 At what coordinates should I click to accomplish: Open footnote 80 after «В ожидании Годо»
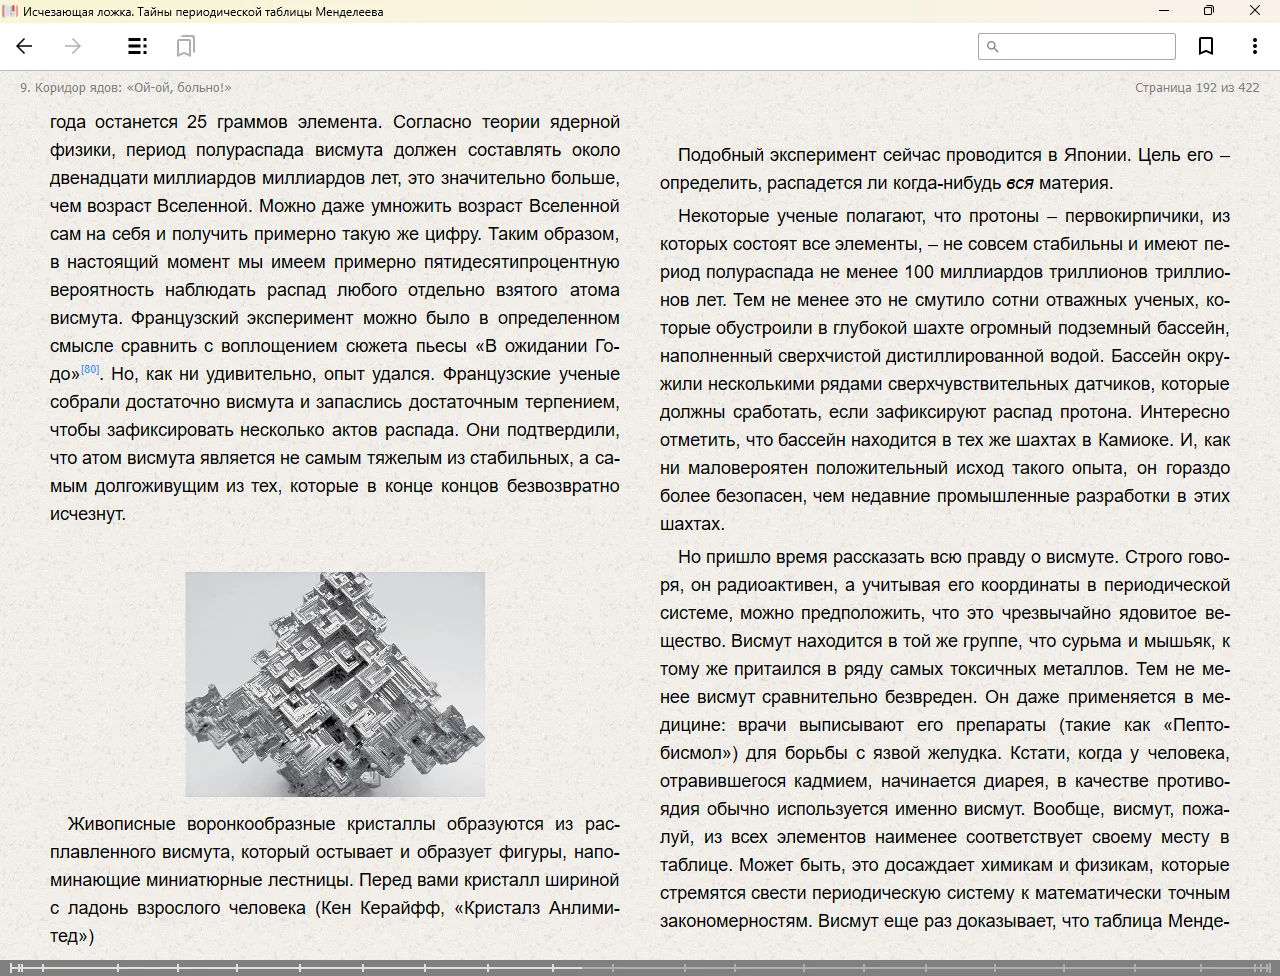[90, 369]
